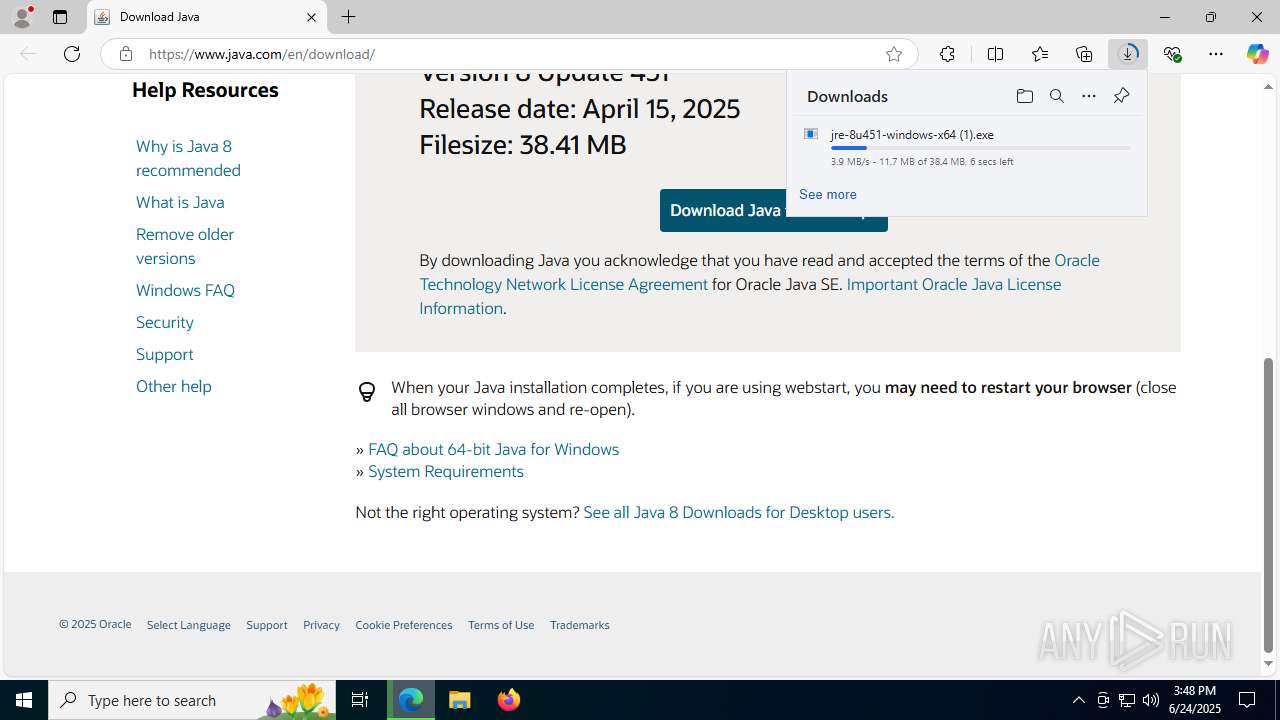The image size is (1280, 720).
Task: Open Trademarks footer link
Action: pos(579,625)
